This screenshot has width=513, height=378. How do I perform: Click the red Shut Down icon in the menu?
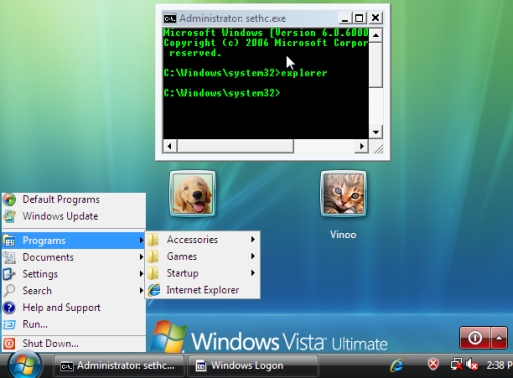[x=9, y=343]
